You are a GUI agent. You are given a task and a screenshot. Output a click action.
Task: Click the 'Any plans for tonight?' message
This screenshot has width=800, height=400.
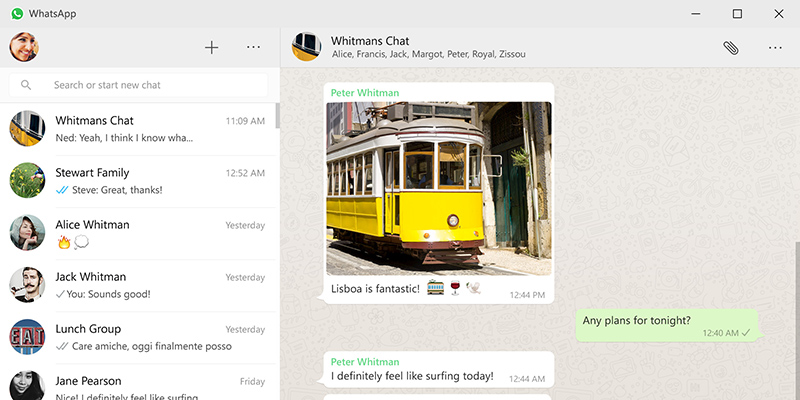(x=637, y=321)
